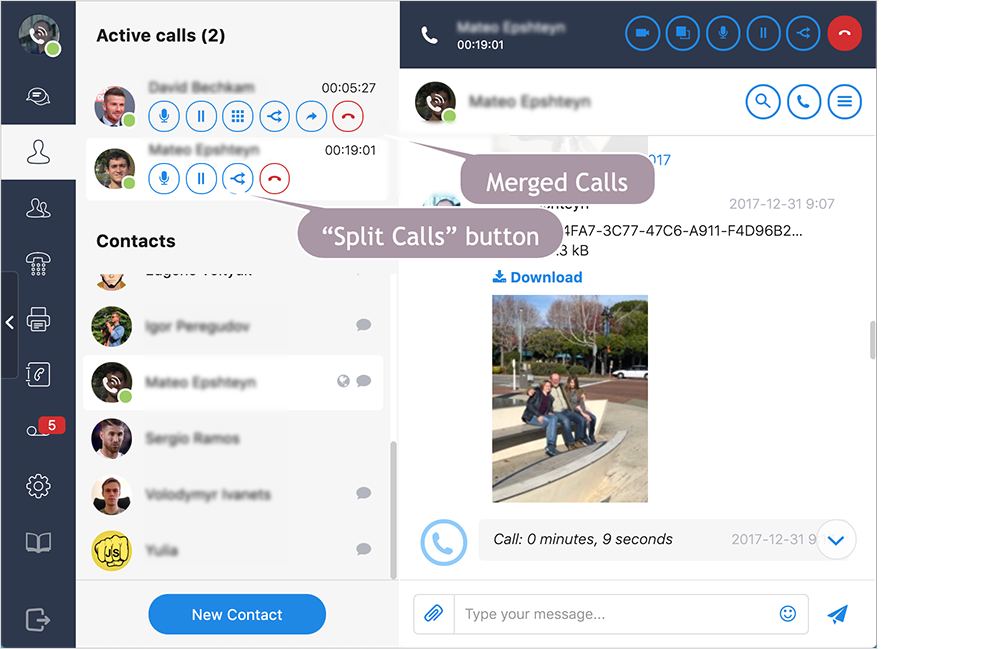
Task: Transfer David Bechkam's call with the arrow icon
Action: [311, 116]
